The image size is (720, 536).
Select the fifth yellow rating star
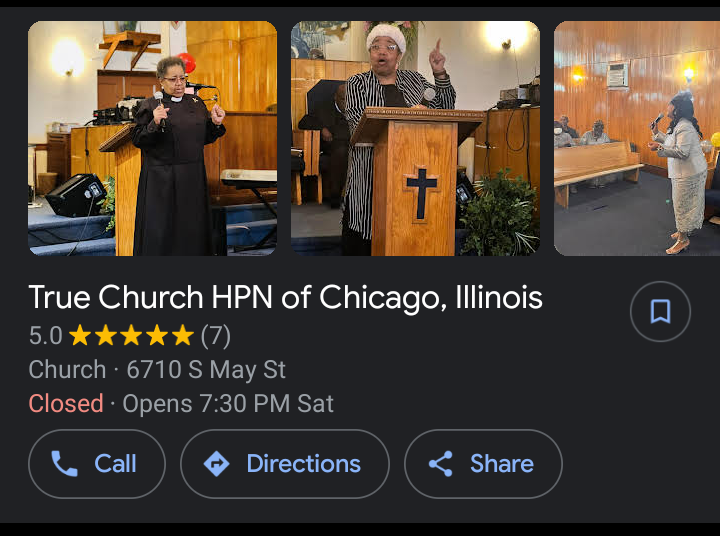(x=183, y=335)
